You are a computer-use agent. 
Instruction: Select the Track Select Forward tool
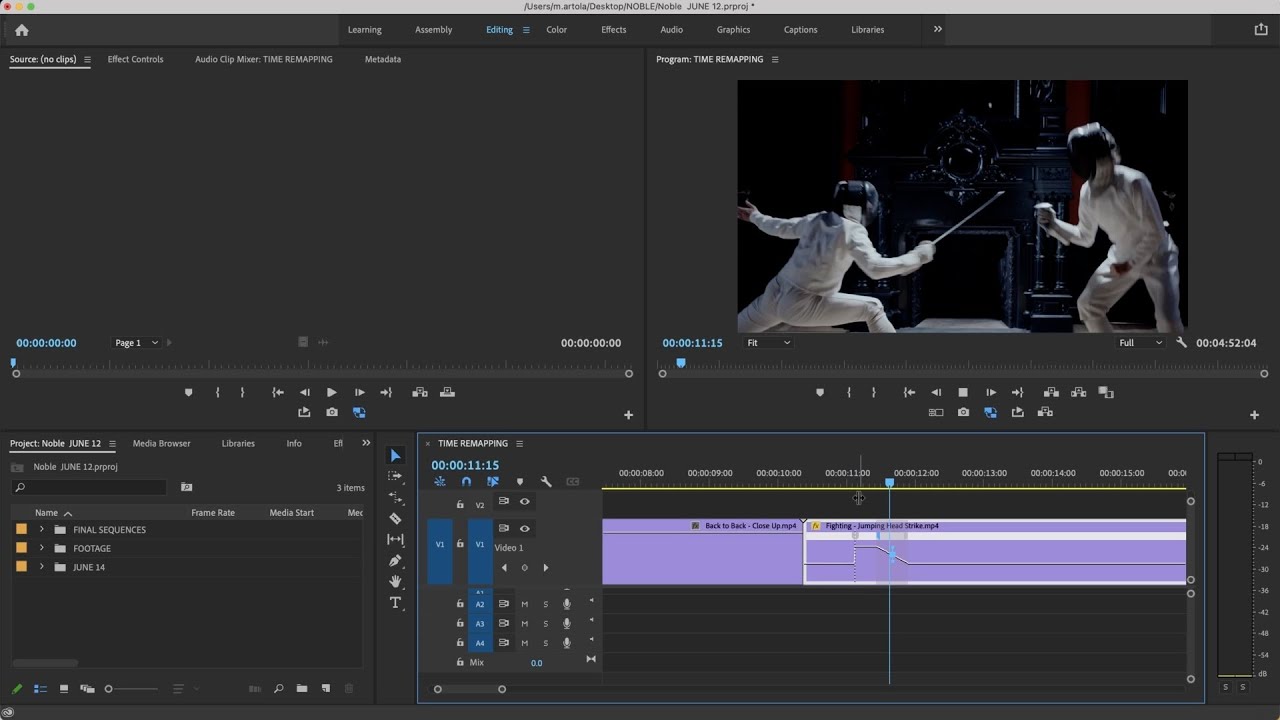pyautogui.click(x=395, y=476)
